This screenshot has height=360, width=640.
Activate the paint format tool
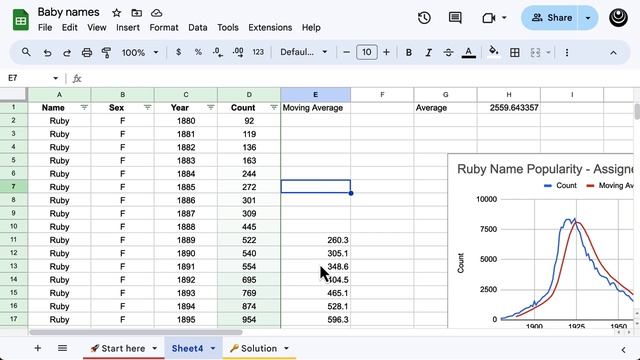click(x=106, y=53)
